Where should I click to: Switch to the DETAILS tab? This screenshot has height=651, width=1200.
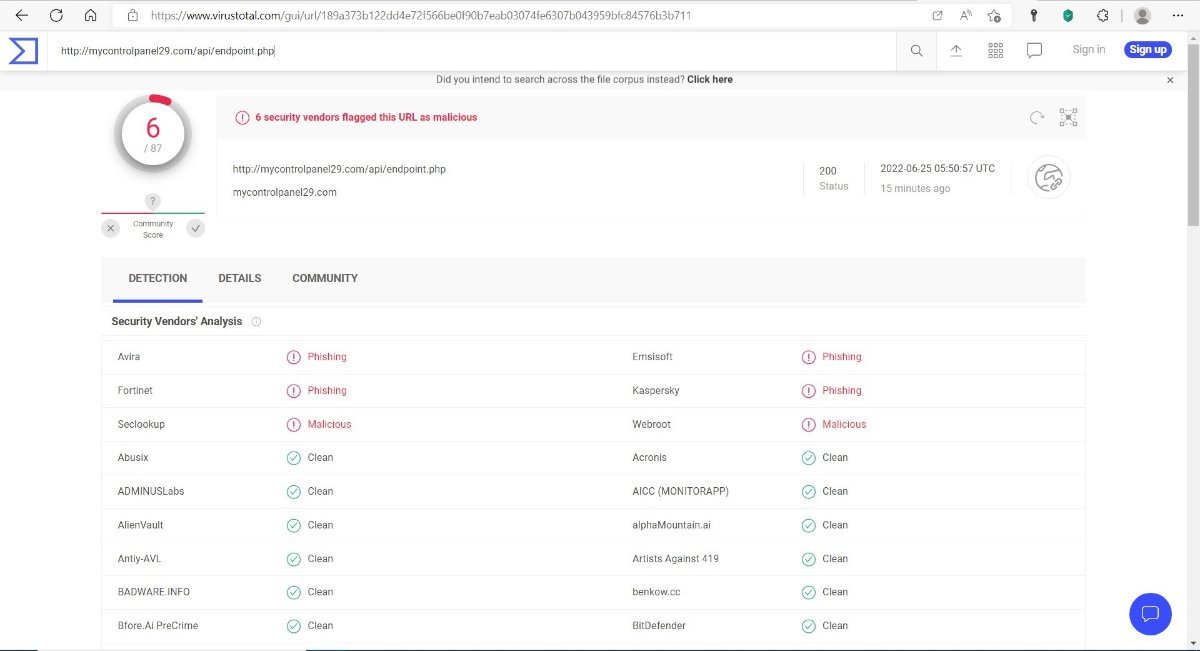click(x=240, y=279)
